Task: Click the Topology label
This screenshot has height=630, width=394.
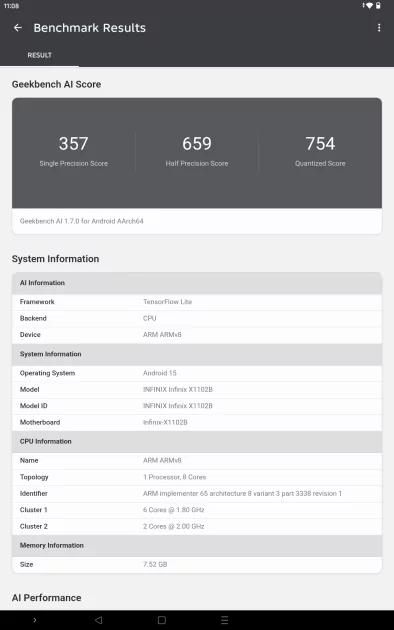Action: point(34,477)
